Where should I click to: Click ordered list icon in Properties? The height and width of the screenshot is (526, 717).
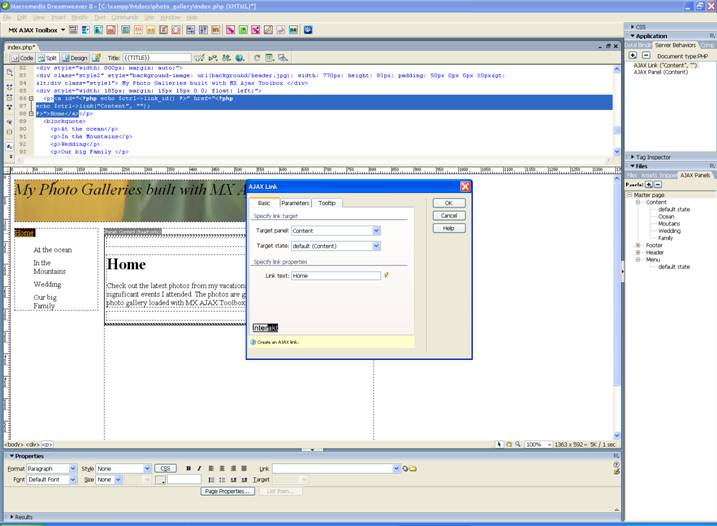(222, 480)
